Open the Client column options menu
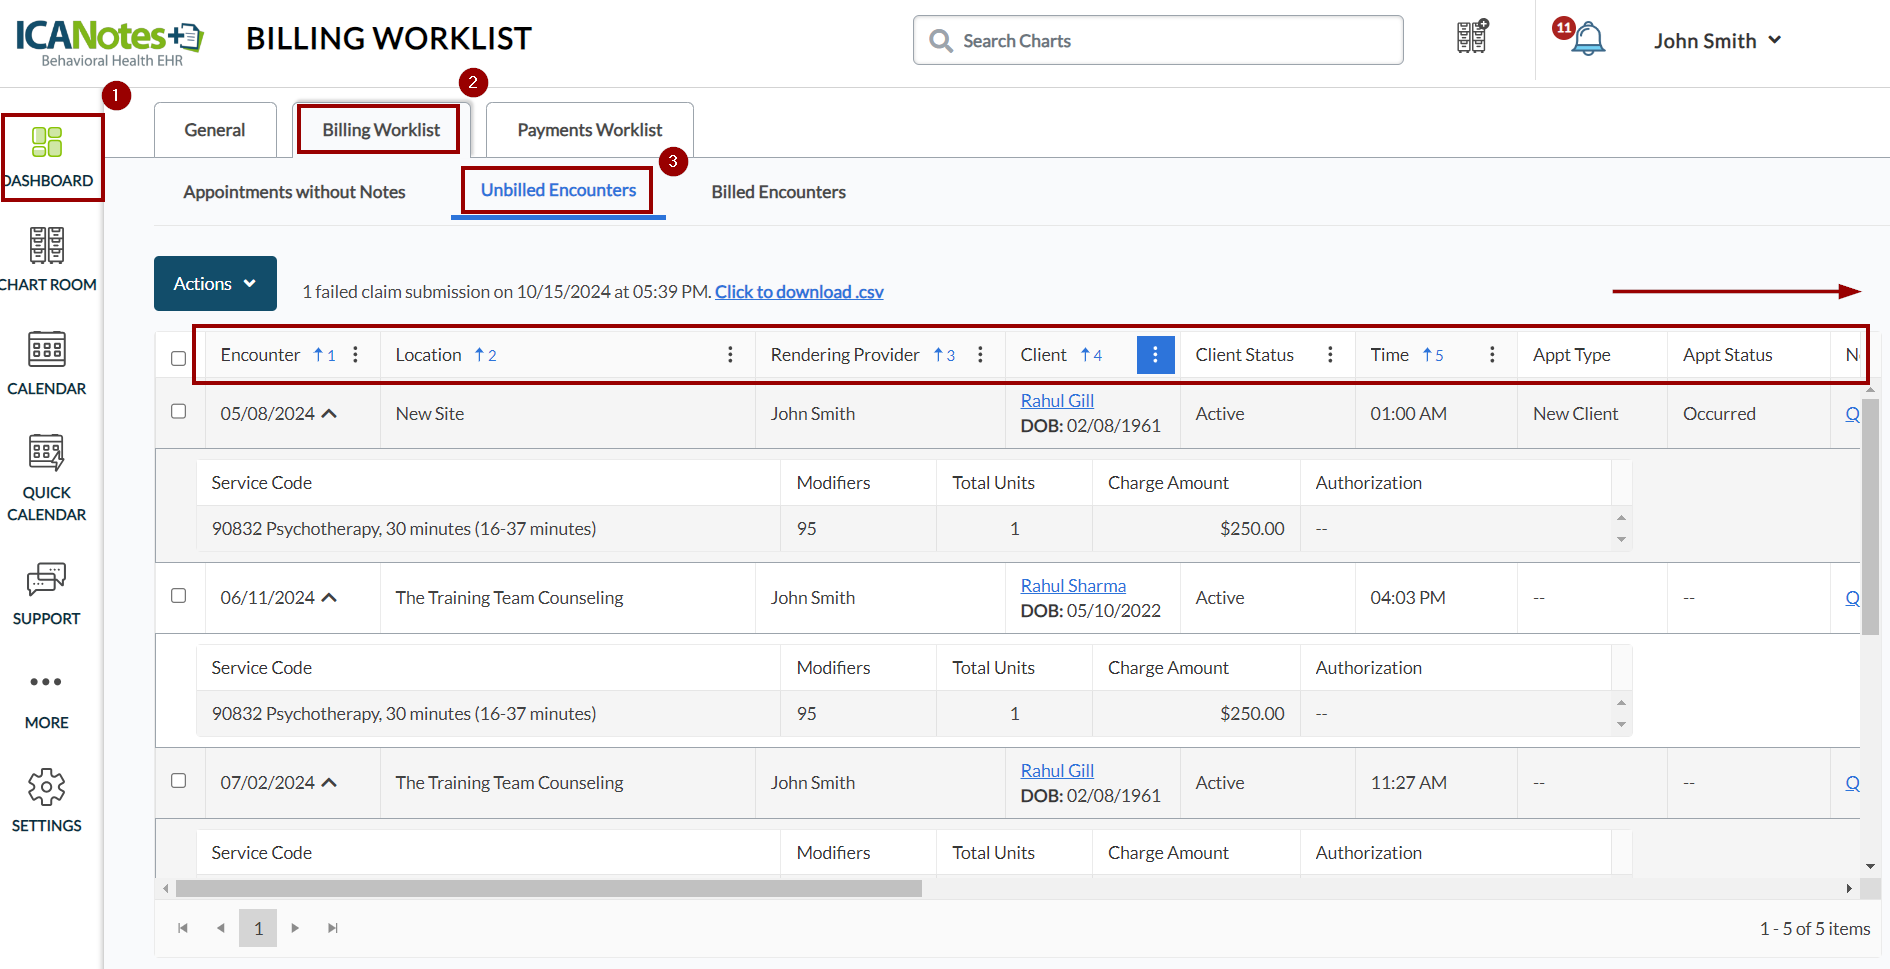 tap(1155, 355)
